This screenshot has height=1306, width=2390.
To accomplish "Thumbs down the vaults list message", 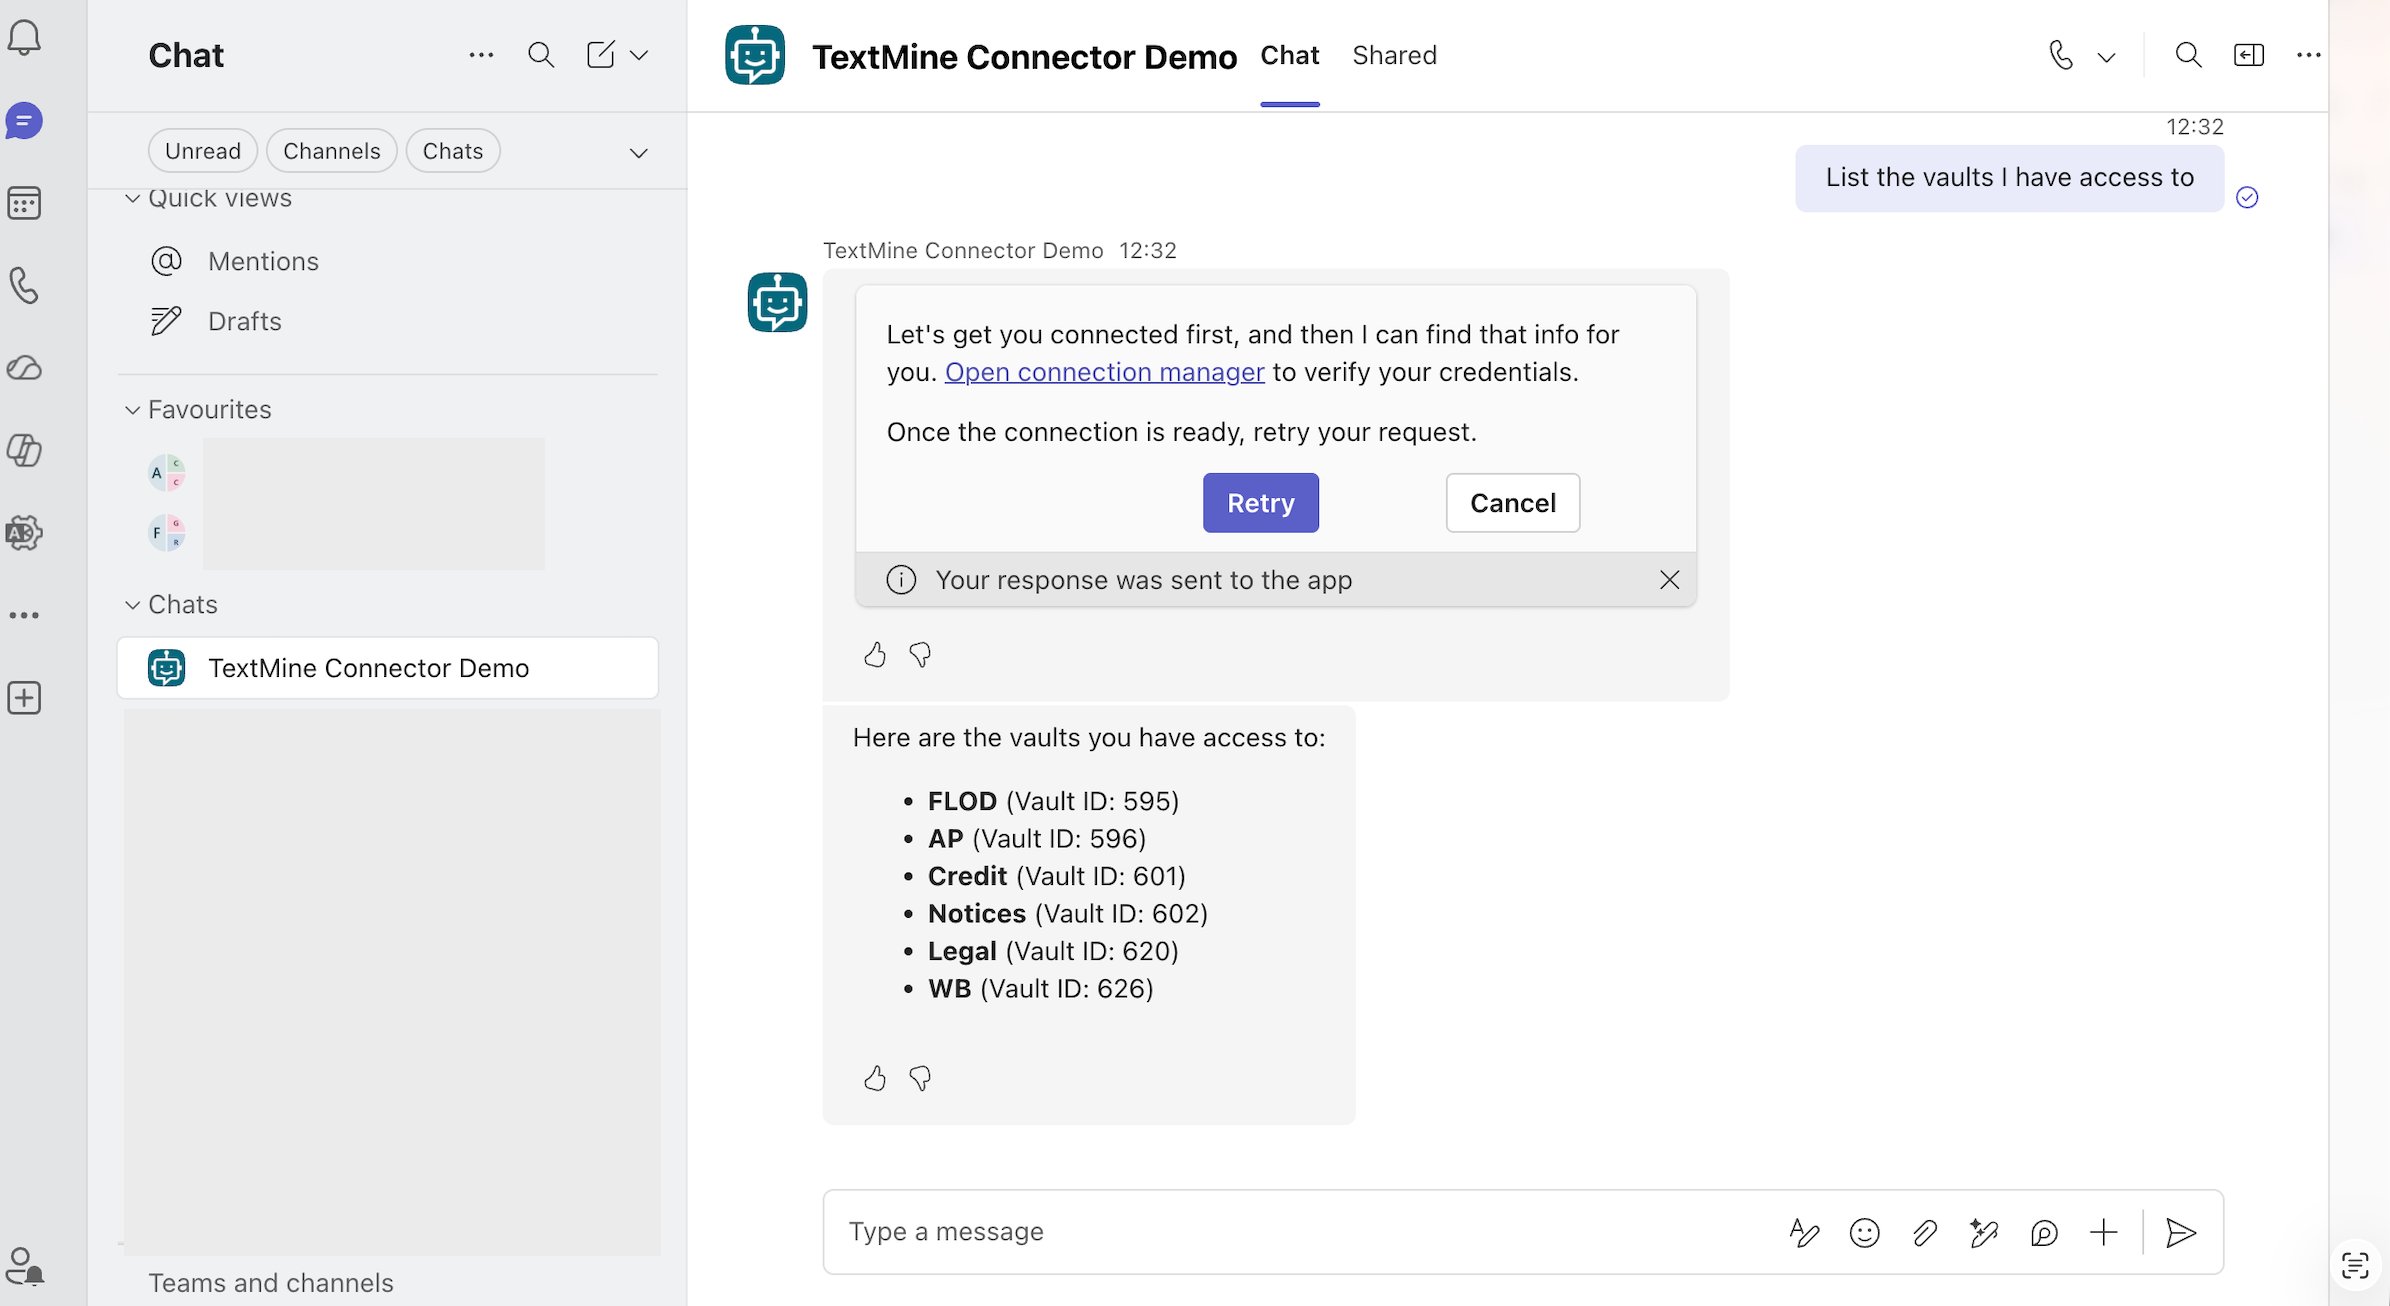I will (920, 1078).
